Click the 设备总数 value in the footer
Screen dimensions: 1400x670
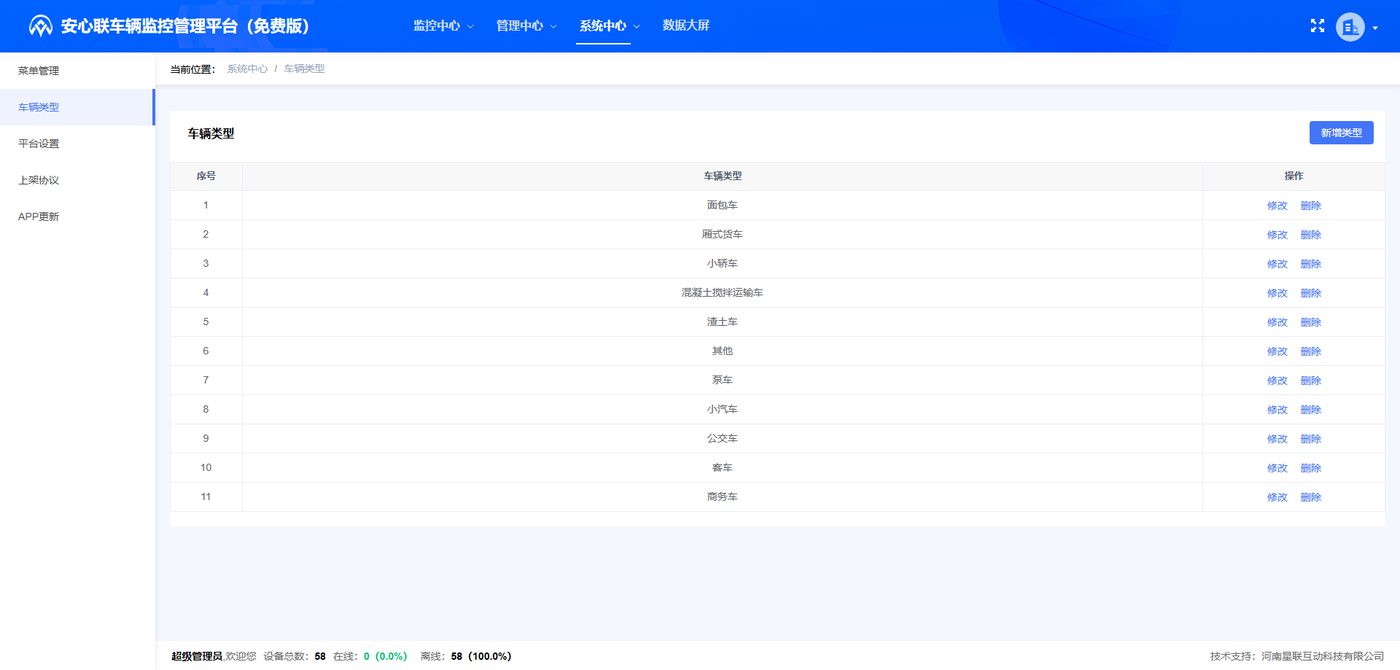[x=320, y=656]
